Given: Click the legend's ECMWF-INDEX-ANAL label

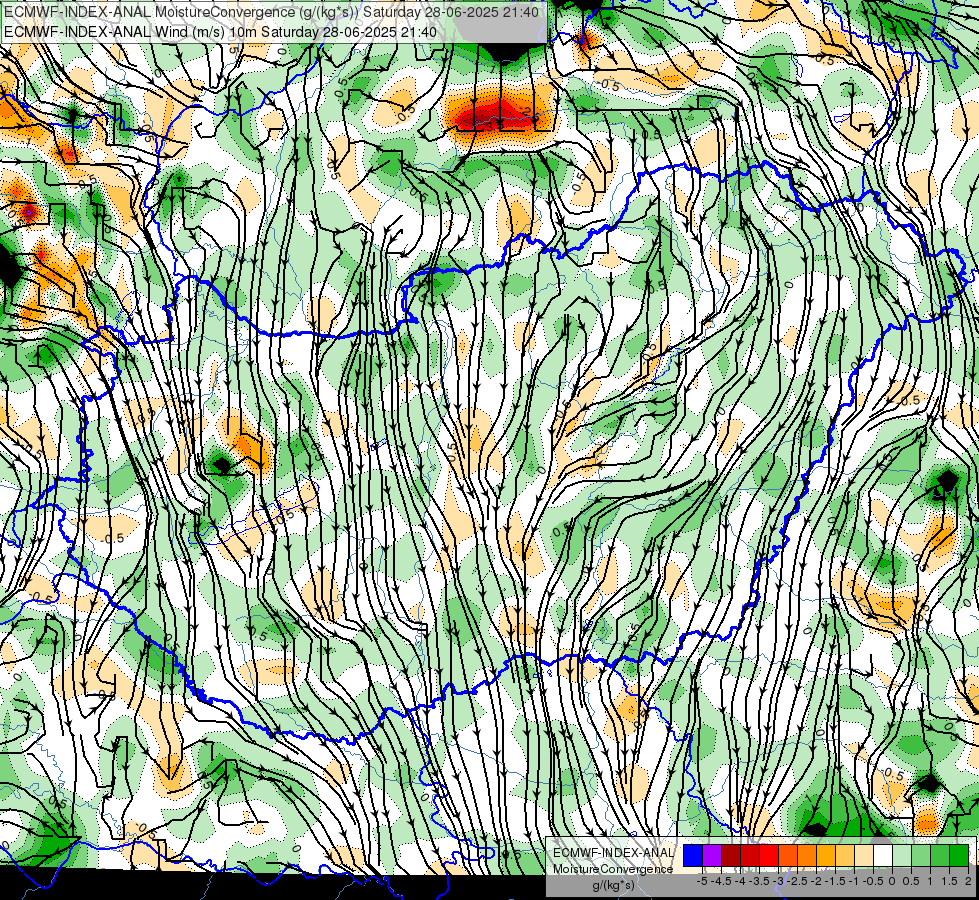Looking at the screenshot, I should point(613,853).
